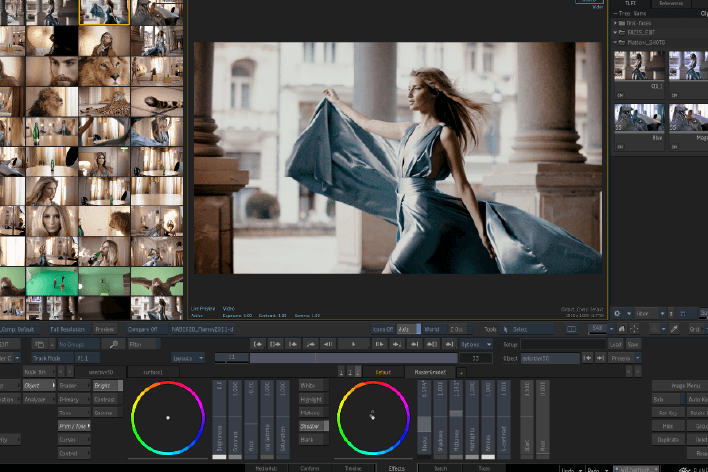The width and height of the screenshot is (708, 472).
Task: Click the Select arrow tool field
Action: click(x=527, y=329)
